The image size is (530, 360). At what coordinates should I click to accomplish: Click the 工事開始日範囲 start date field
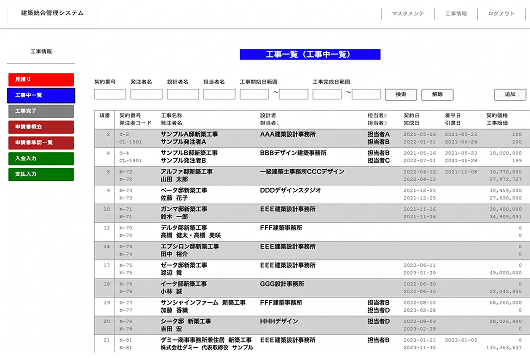tap(254, 94)
